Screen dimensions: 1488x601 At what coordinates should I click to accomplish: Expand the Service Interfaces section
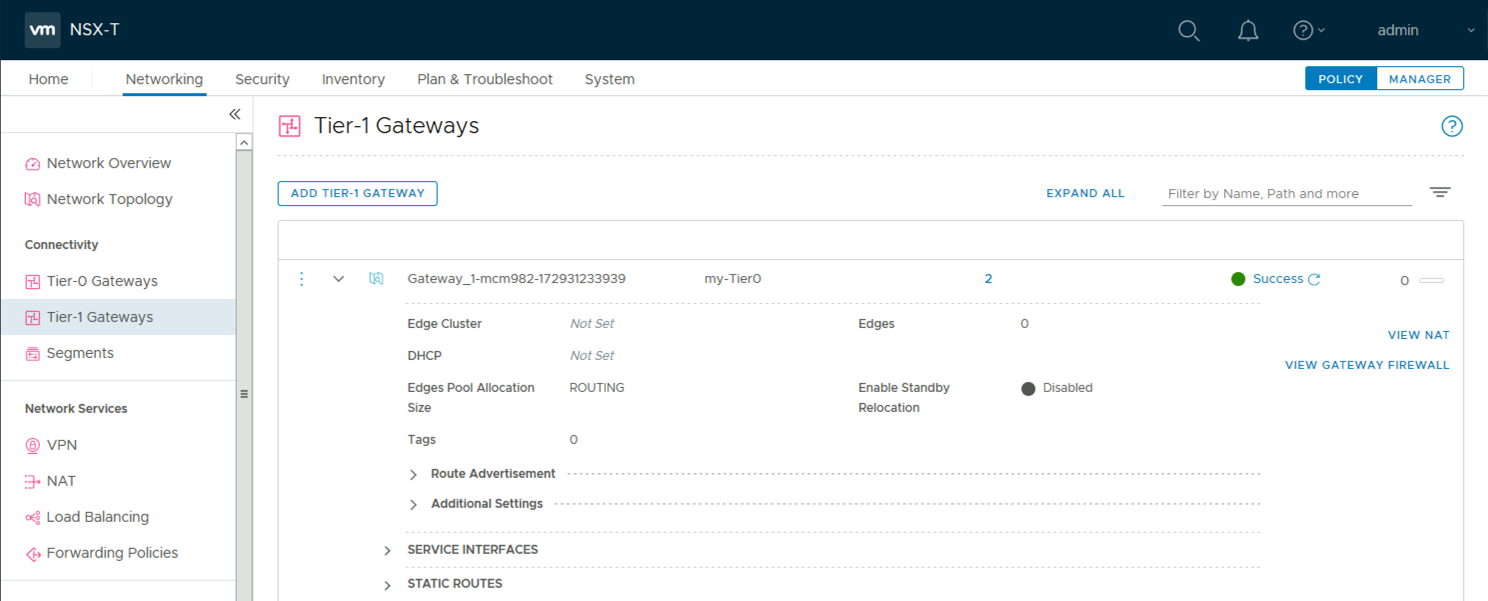tap(388, 551)
